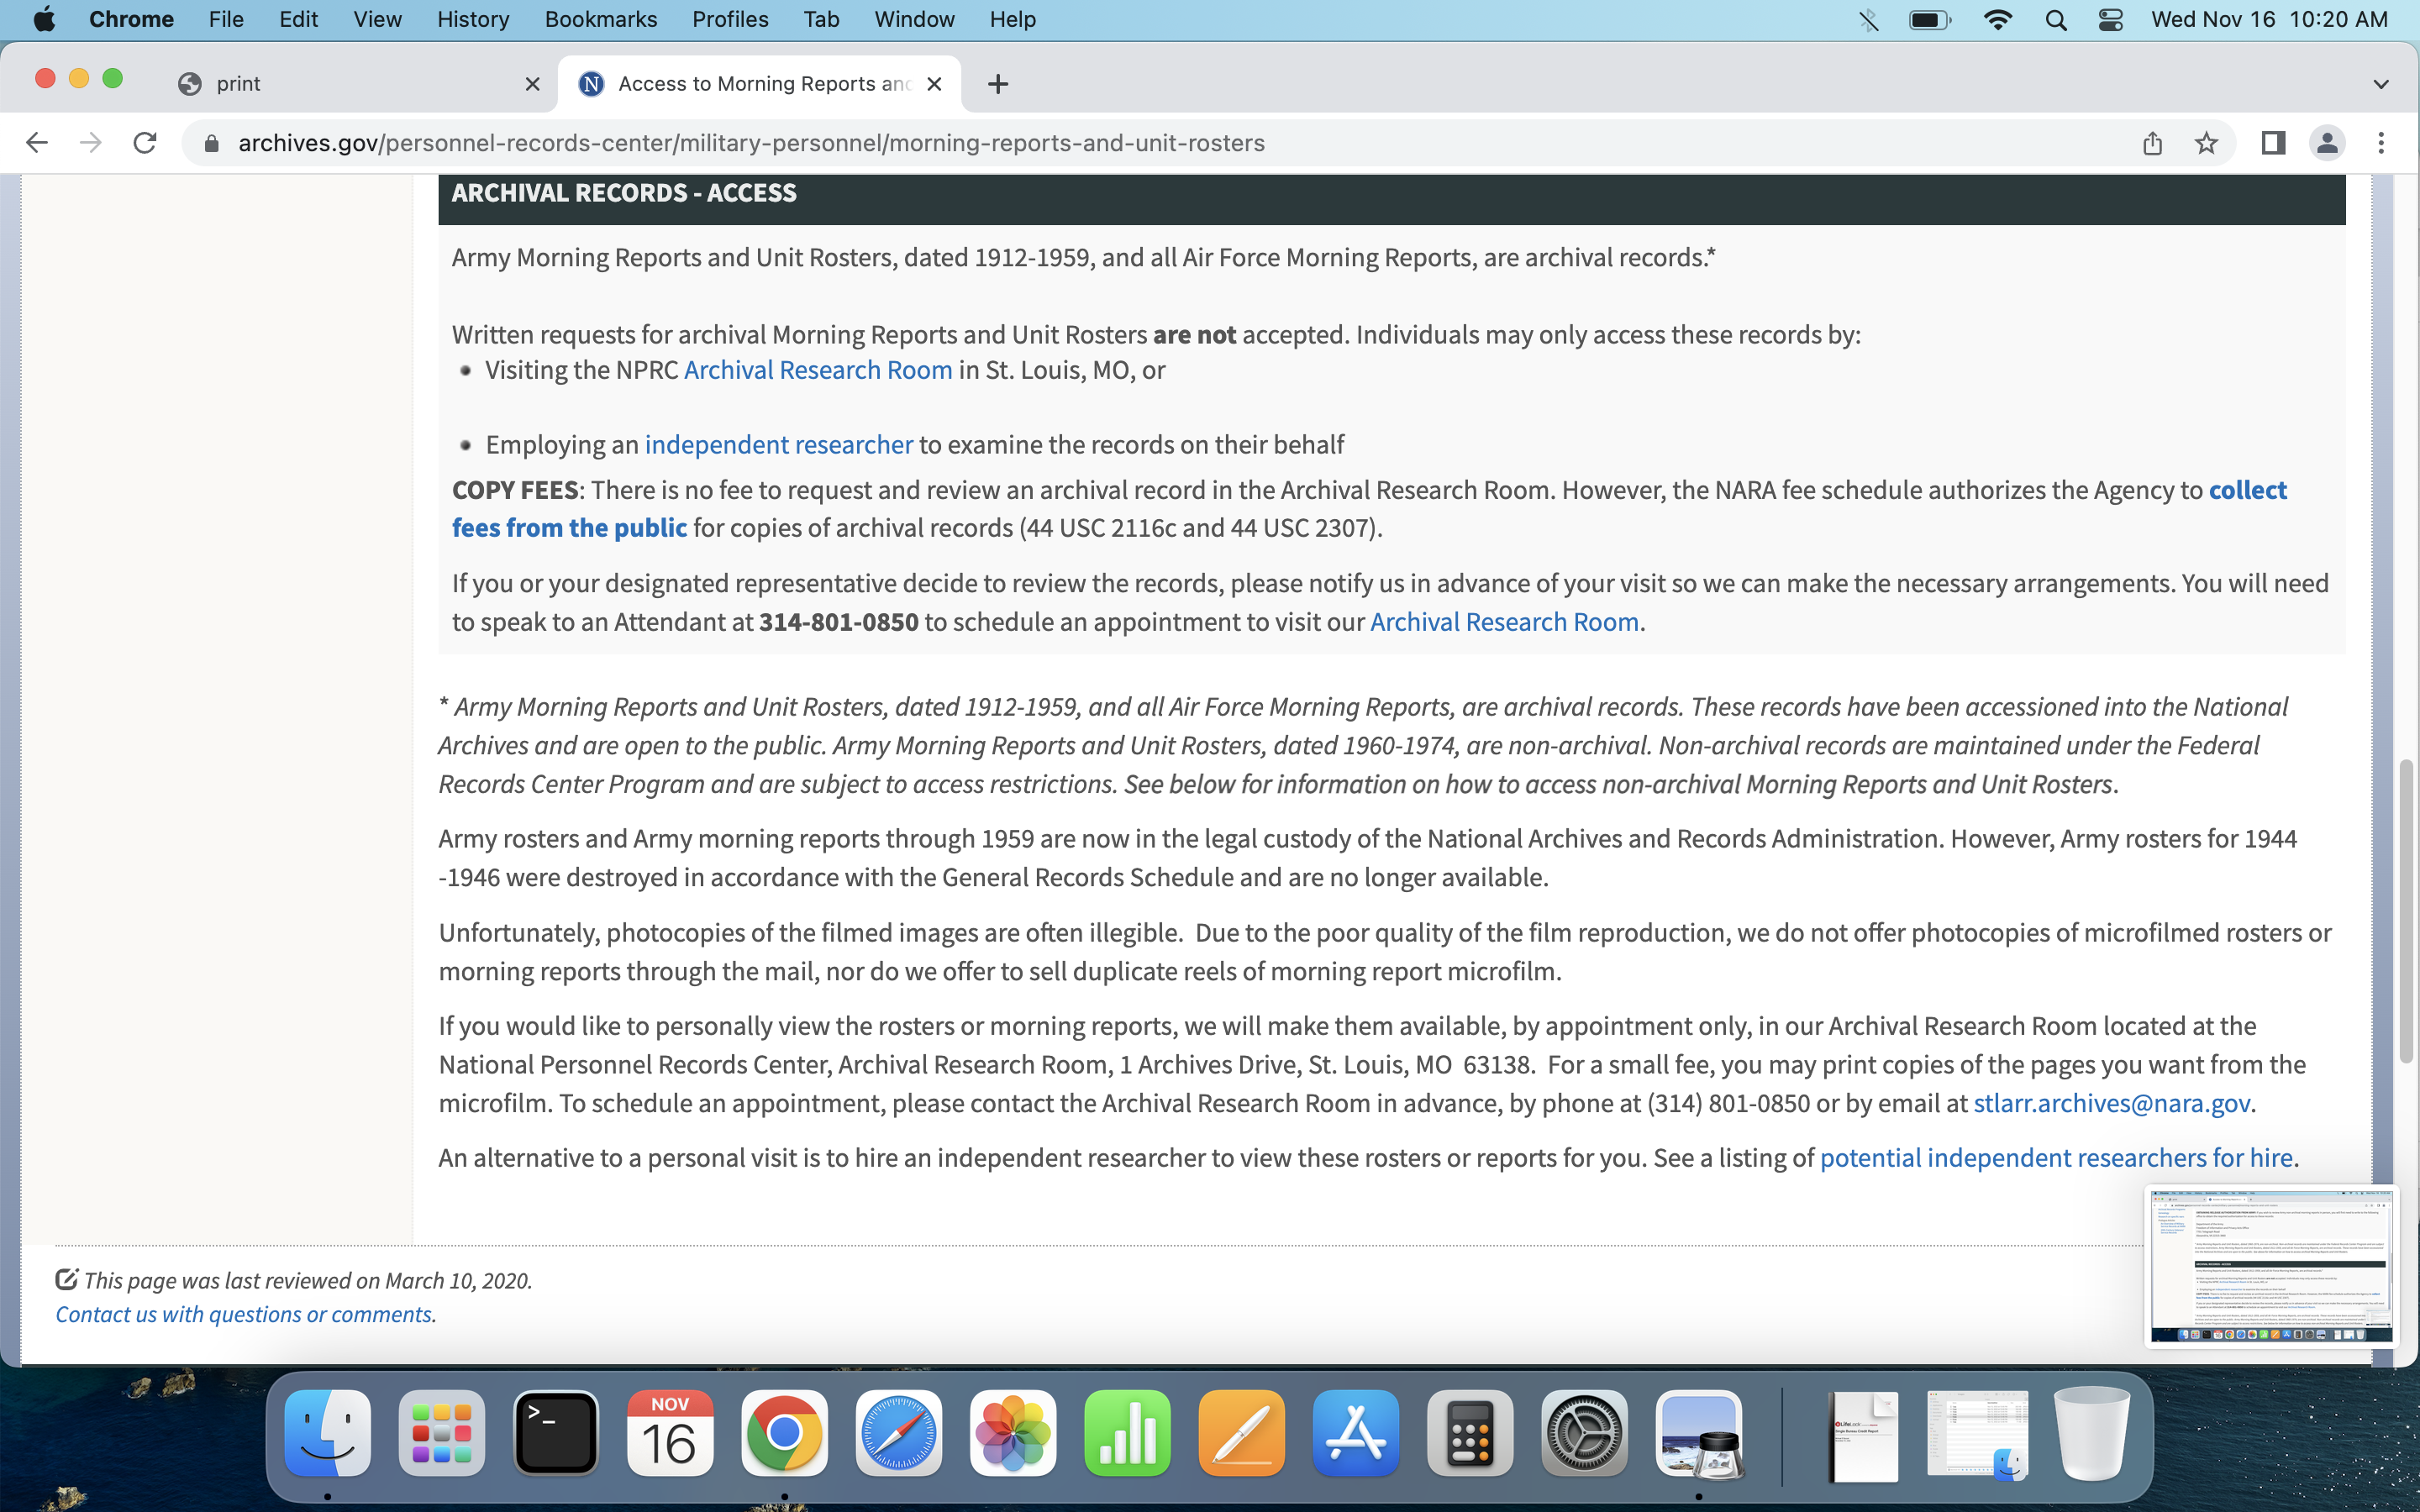Click the screenshot preview thumbnail
This screenshot has height=1512, width=2420.
(x=2271, y=1266)
